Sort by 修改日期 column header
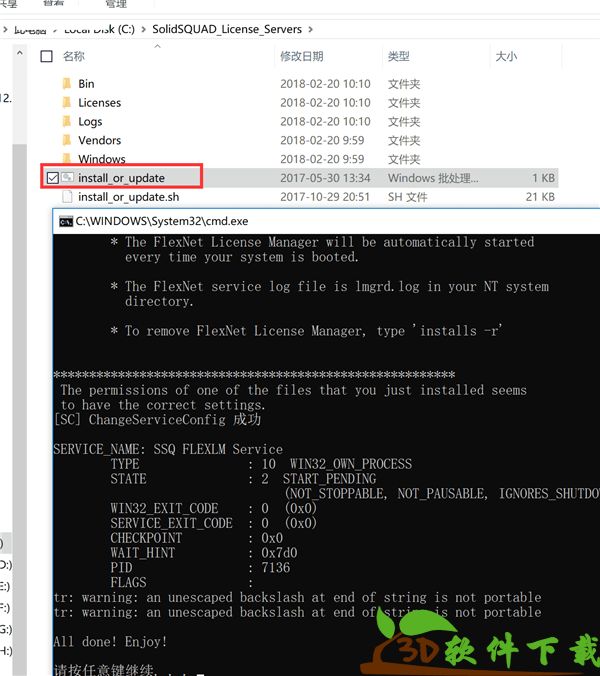Viewport: 600px width, 676px height. [302, 56]
